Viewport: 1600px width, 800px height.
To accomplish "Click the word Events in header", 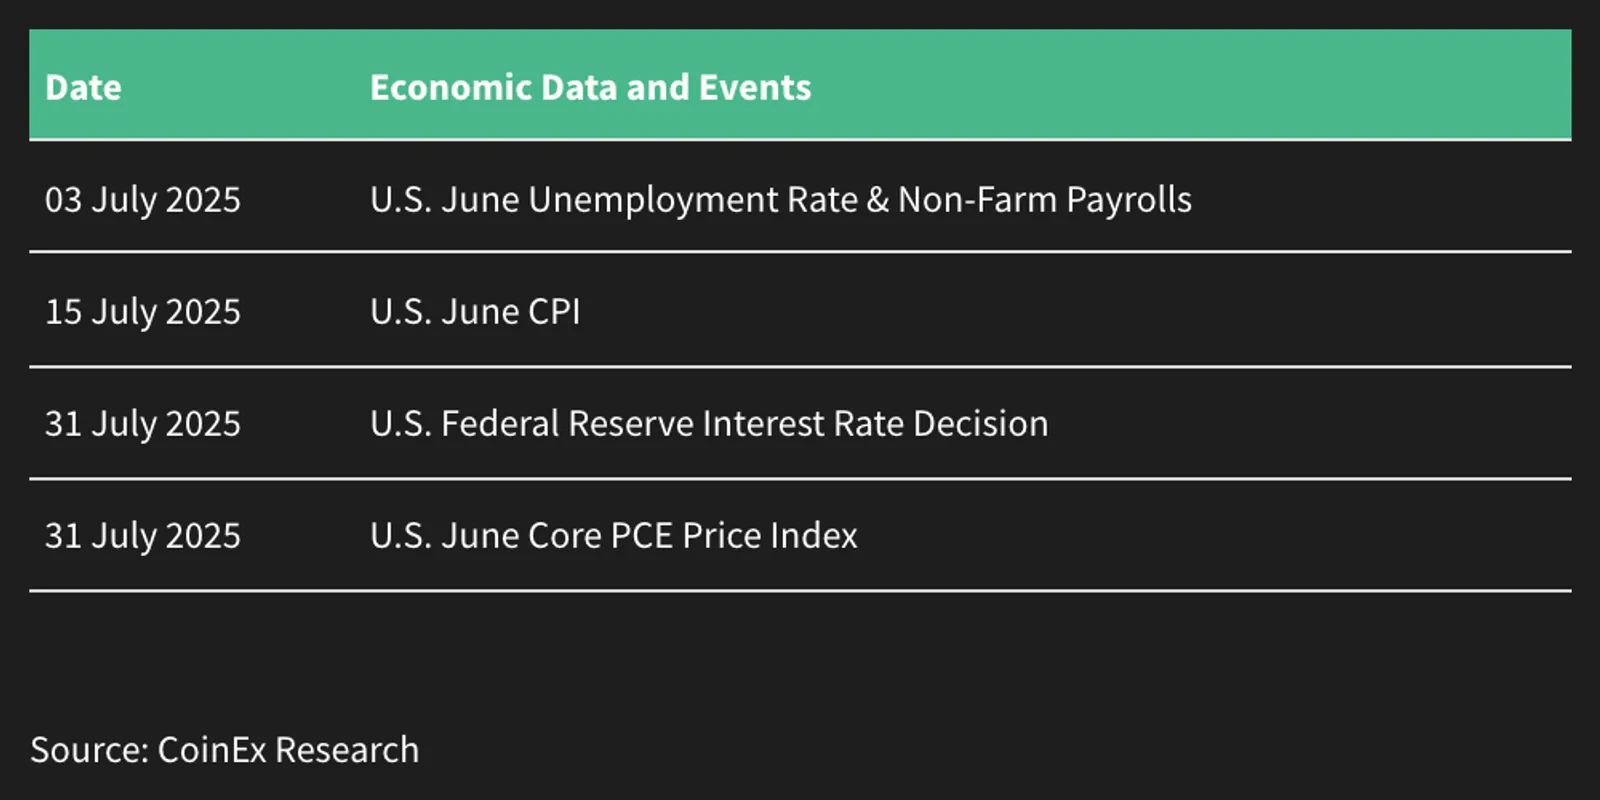I will click(755, 88).
